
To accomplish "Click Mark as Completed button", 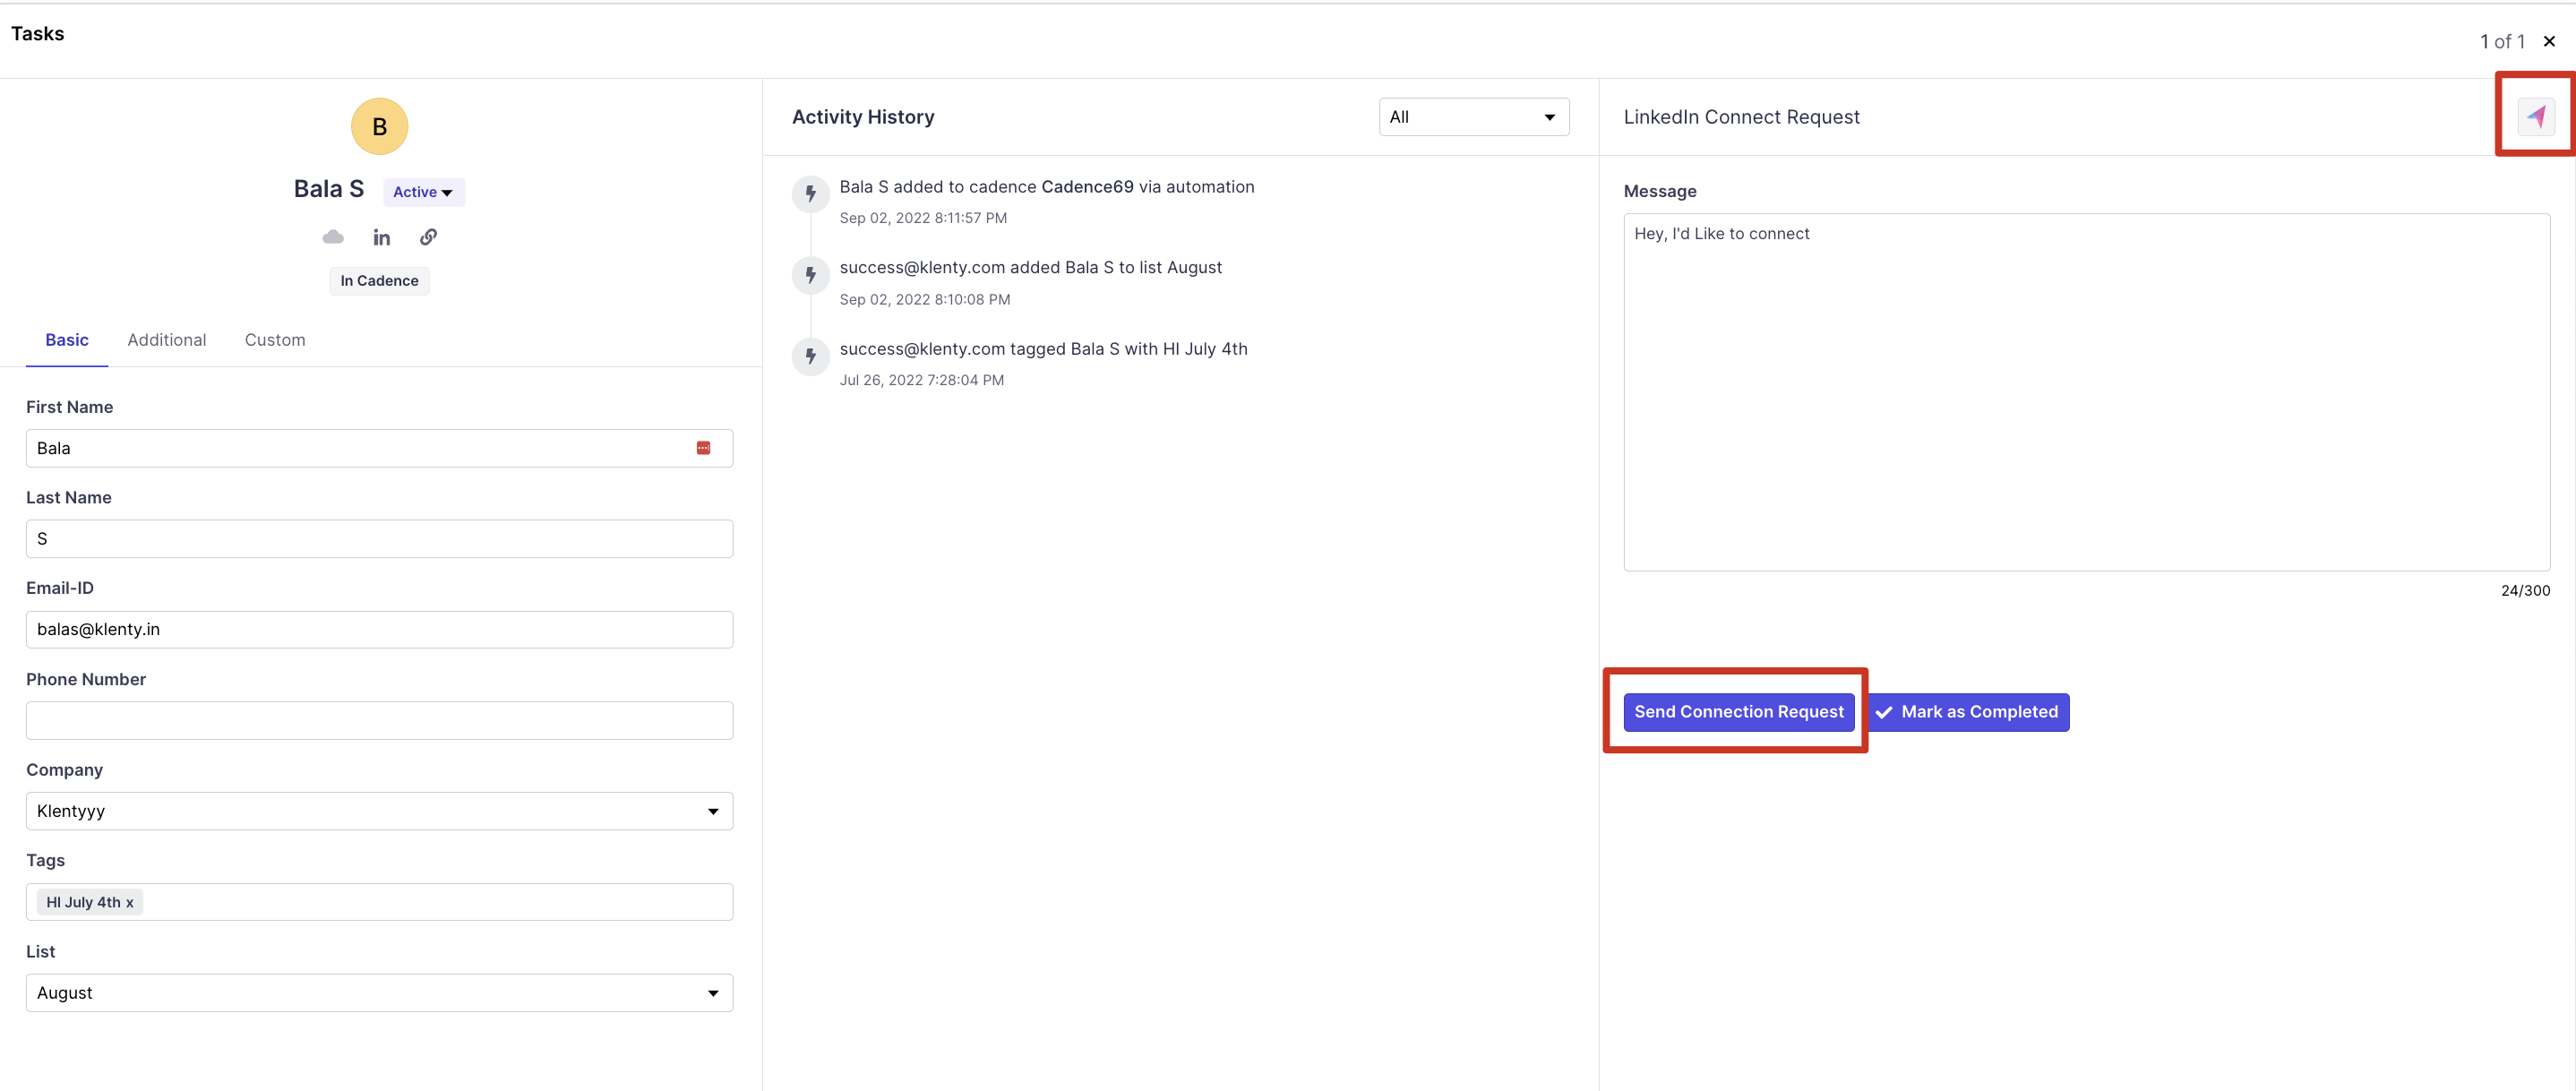I will (x=1968, y=712).
